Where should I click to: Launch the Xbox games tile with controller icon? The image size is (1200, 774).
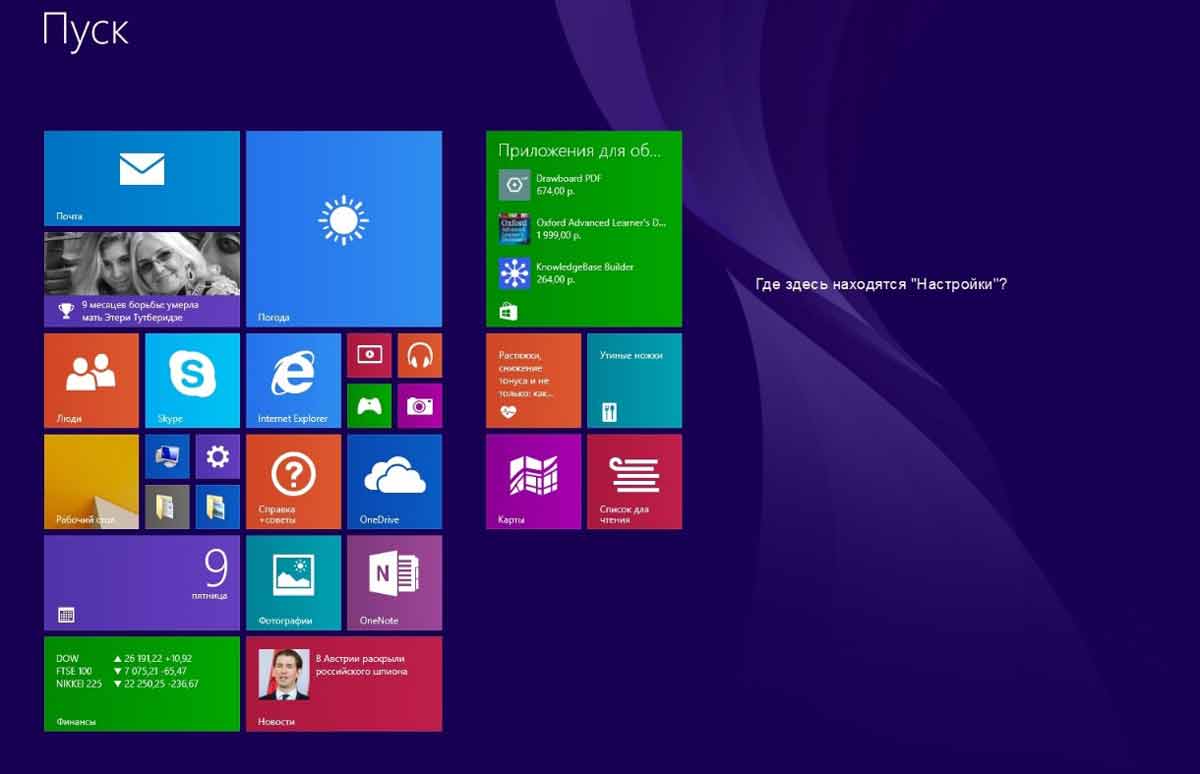tap(369, 405)
